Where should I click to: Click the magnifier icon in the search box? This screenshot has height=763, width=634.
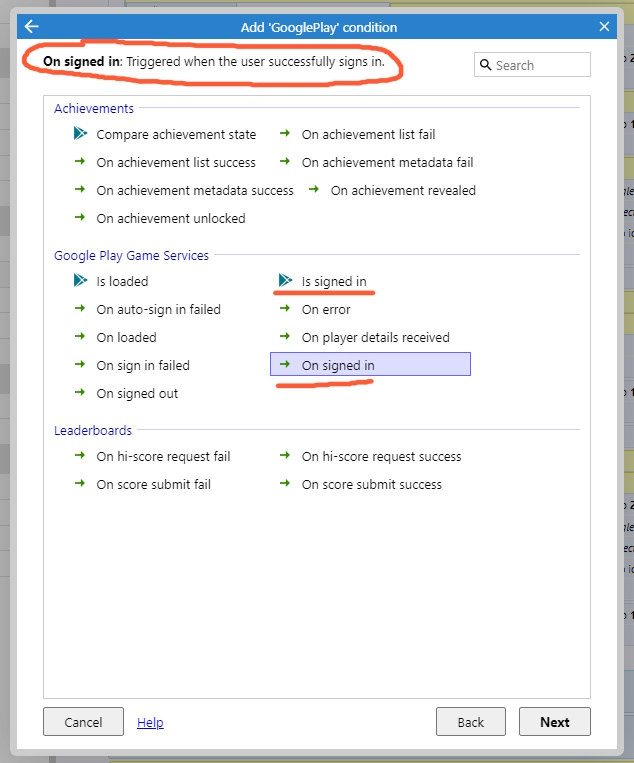tap(485, 65)
